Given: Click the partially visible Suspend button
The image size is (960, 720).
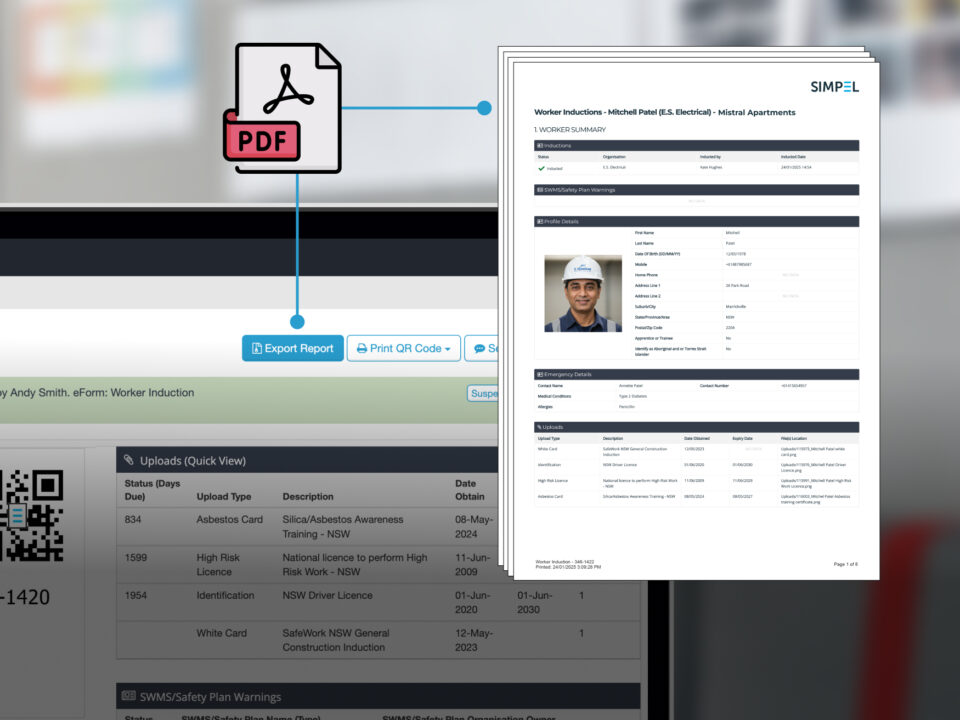Looking at the screenshot, I should click(x=482, y=393).
